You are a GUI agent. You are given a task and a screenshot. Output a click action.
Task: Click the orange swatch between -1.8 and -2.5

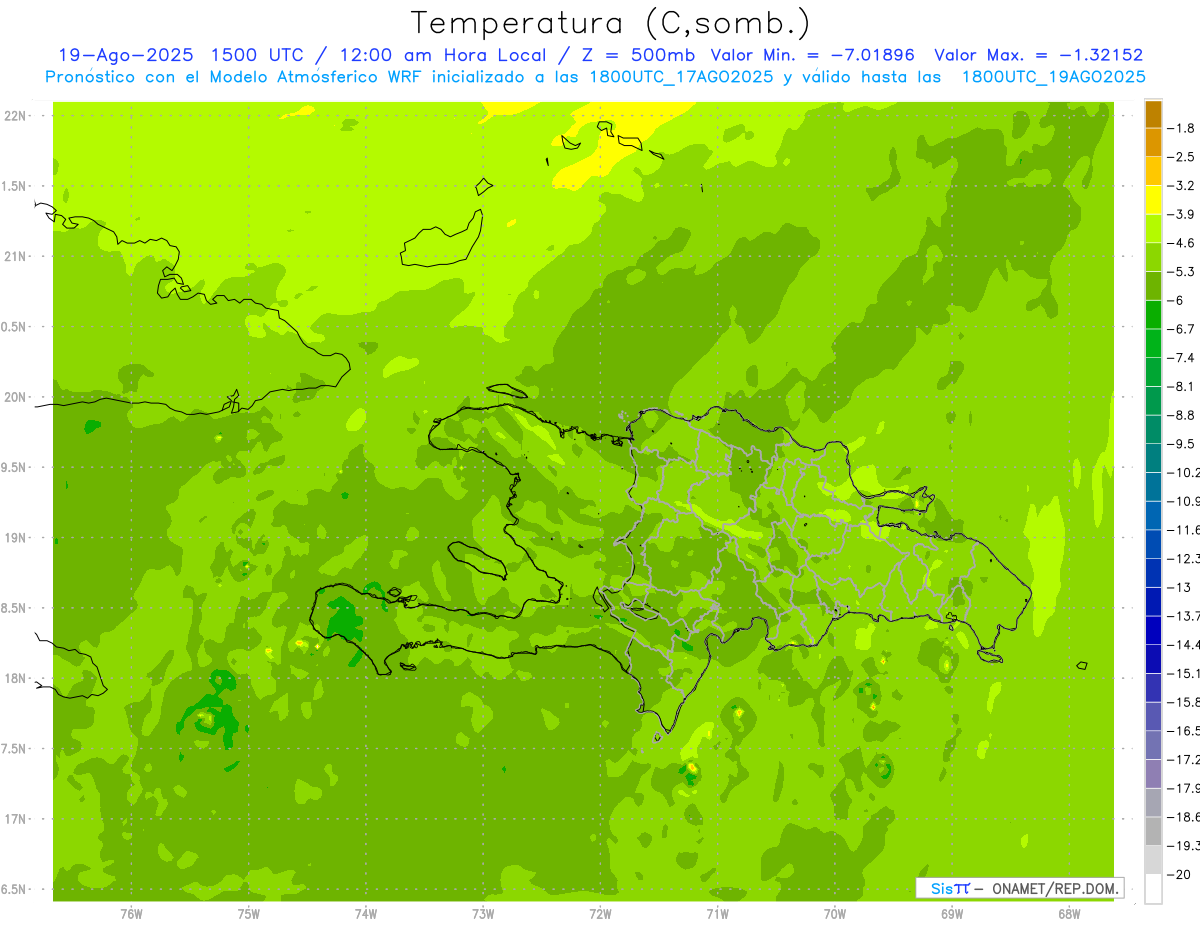coord(1154,143)
